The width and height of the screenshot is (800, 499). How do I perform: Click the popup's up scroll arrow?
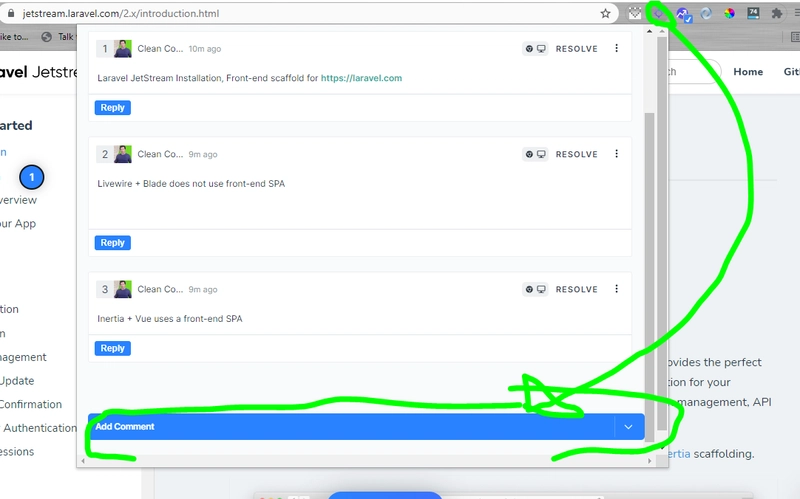point(649,32)
